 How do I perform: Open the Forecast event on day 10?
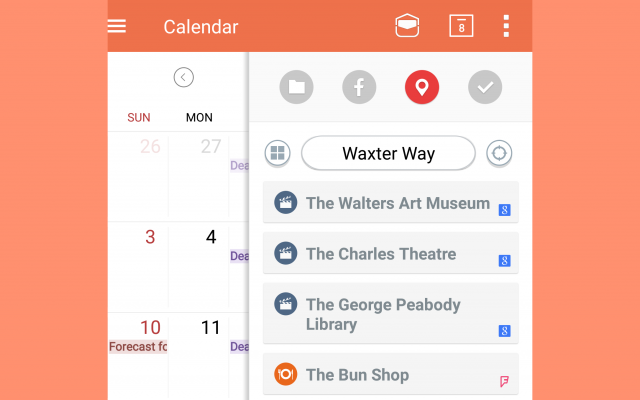coord(138,347)
